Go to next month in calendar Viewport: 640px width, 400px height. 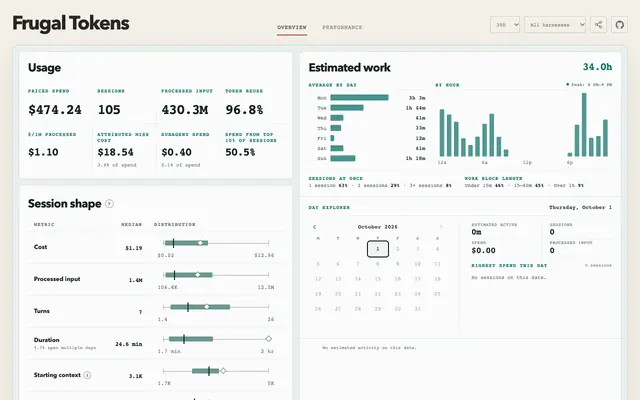coord(441,227)
